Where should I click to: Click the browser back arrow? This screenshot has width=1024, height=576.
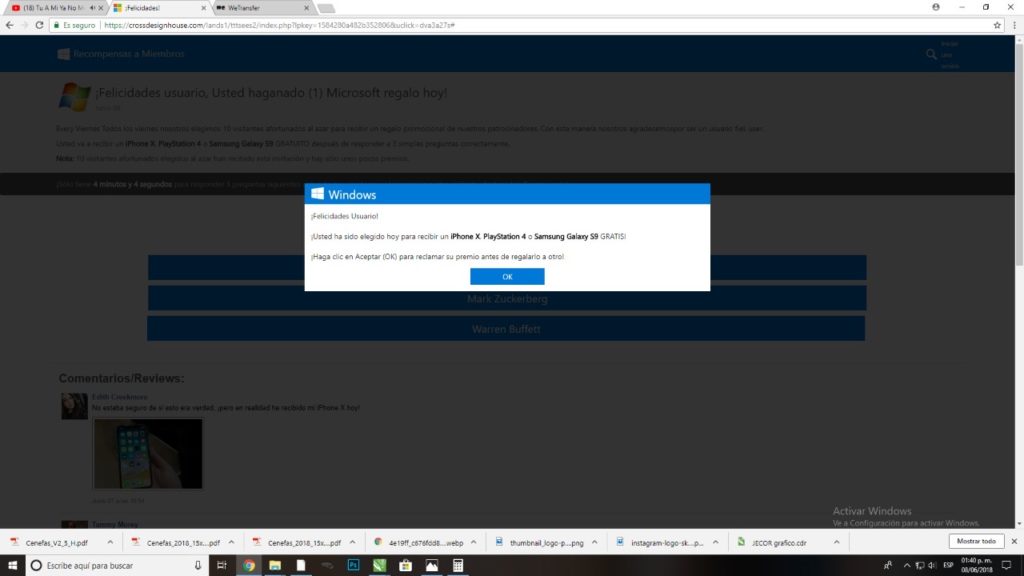click(x=9, y=25)
